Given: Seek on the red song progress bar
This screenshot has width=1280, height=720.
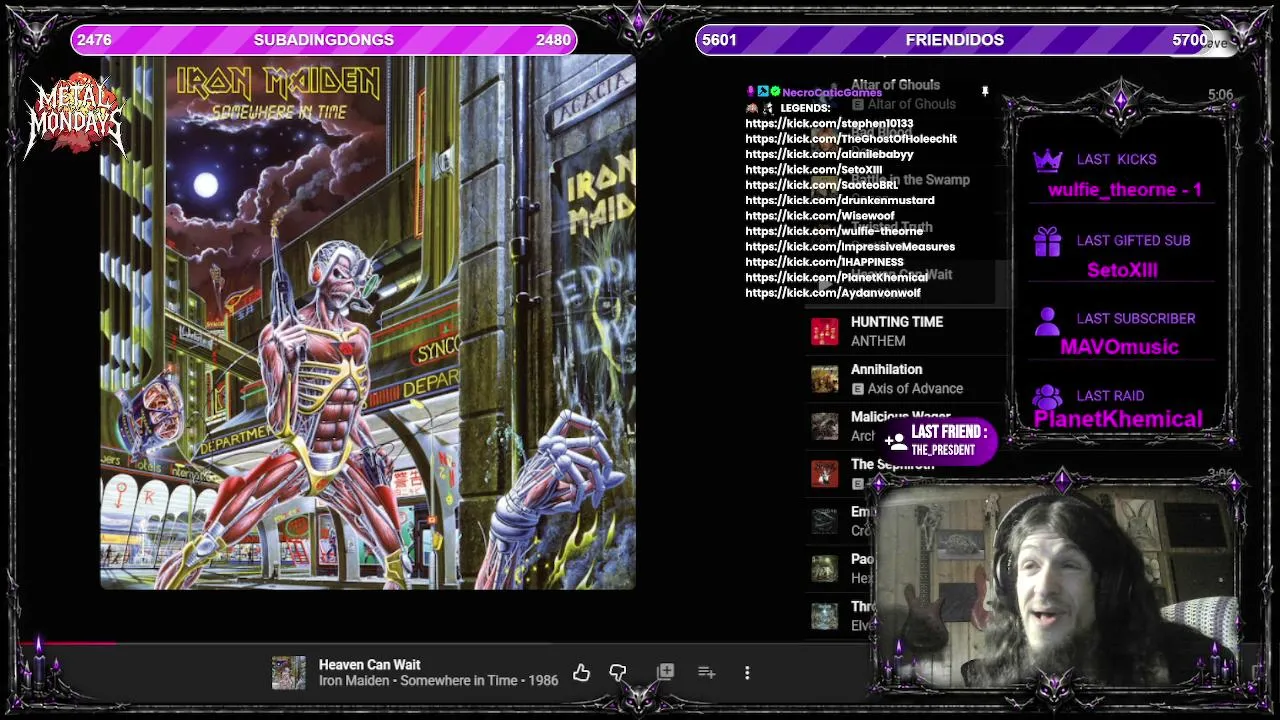Looking at the screenshot, I should pyautogui.click(x=68, y=643).
